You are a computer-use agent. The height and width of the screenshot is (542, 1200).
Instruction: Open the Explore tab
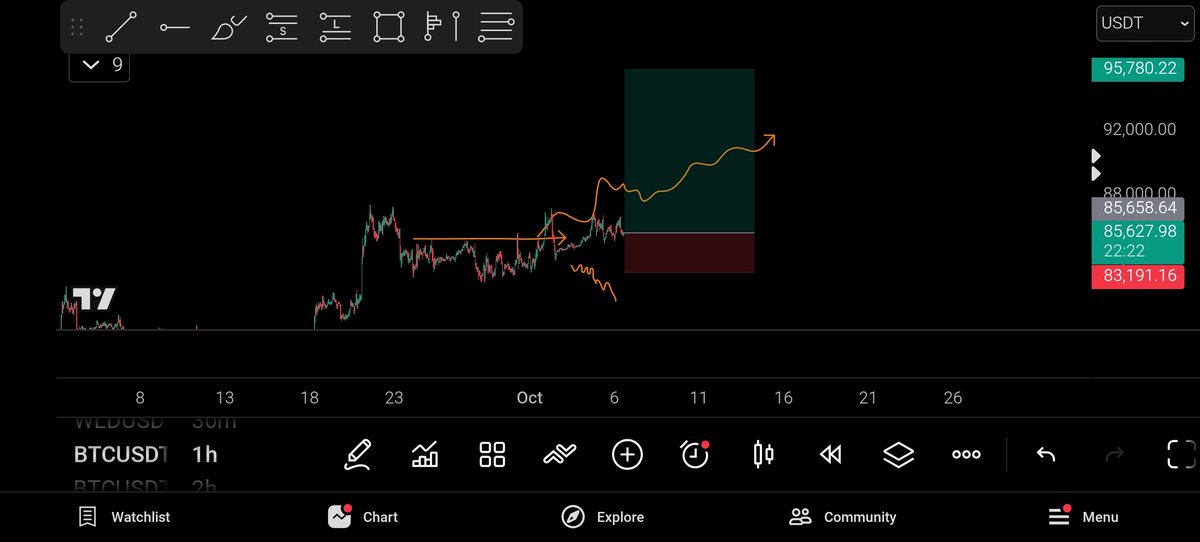click(602, 517)
